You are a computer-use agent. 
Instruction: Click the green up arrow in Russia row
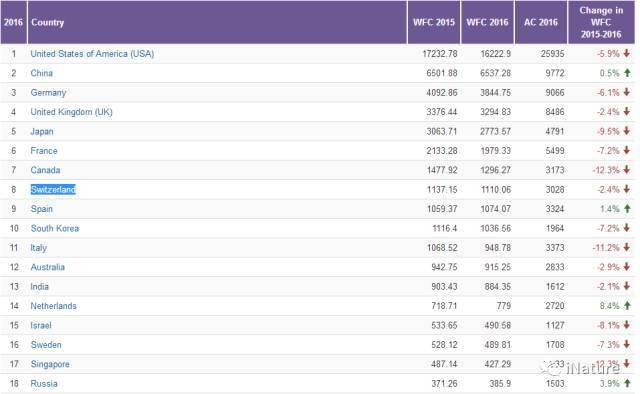coord(627,383)
